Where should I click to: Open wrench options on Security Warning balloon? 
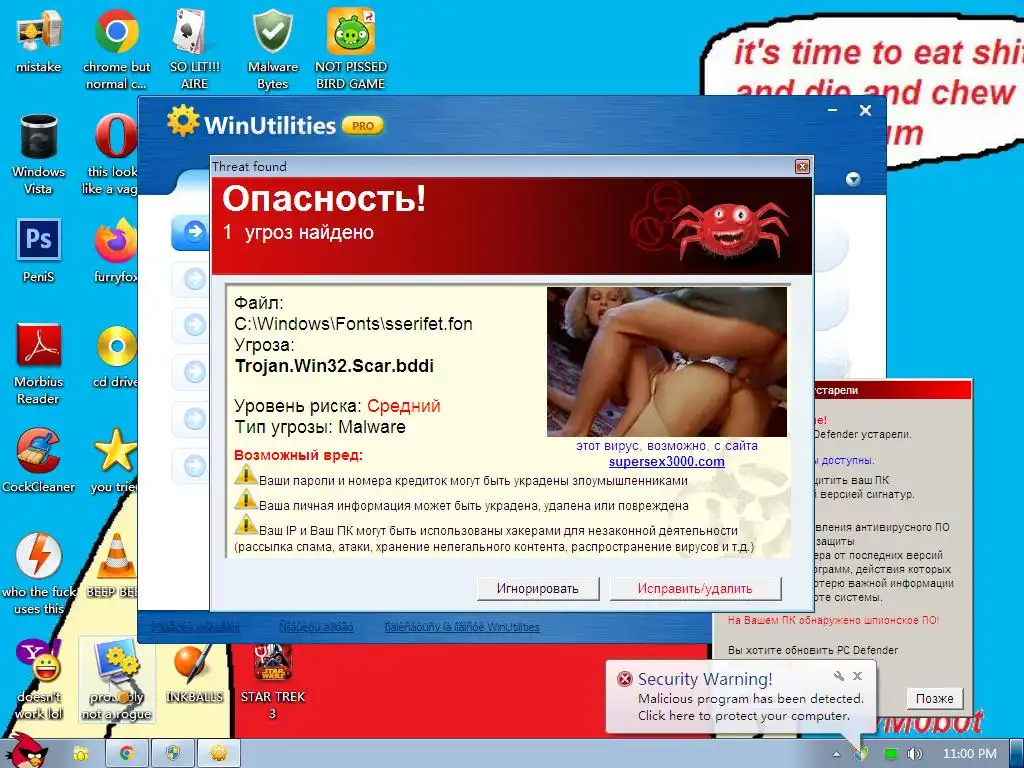(x=839, y=676)
